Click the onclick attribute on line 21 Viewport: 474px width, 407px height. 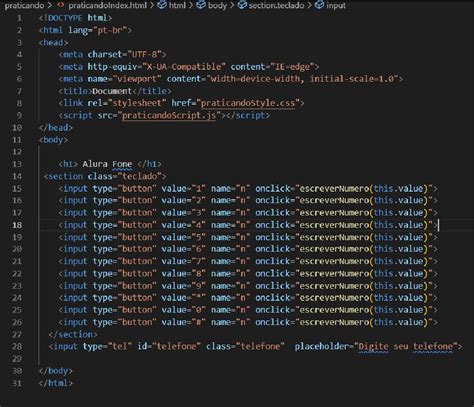(273, 261)
